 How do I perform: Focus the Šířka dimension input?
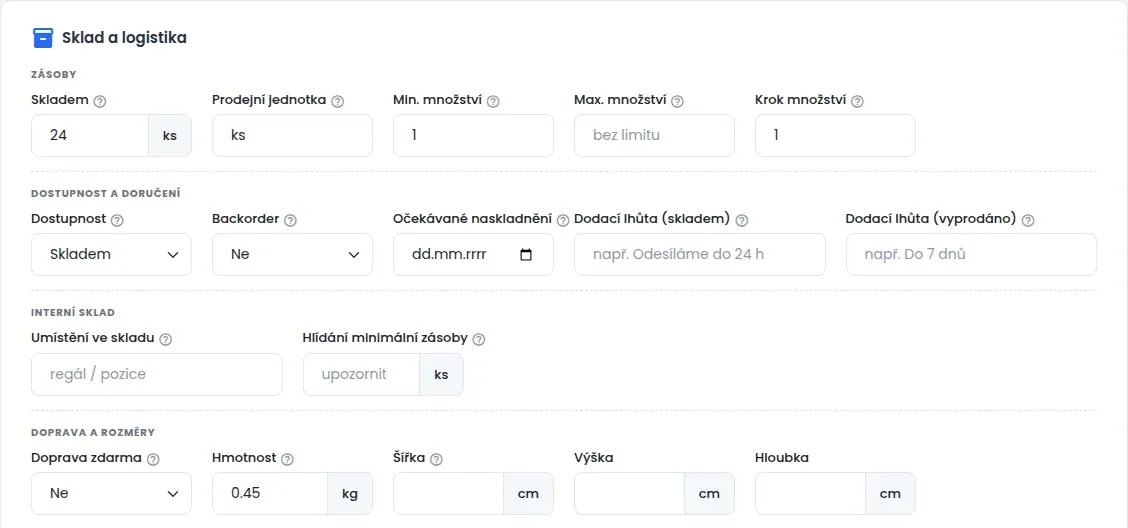point(449,493)
